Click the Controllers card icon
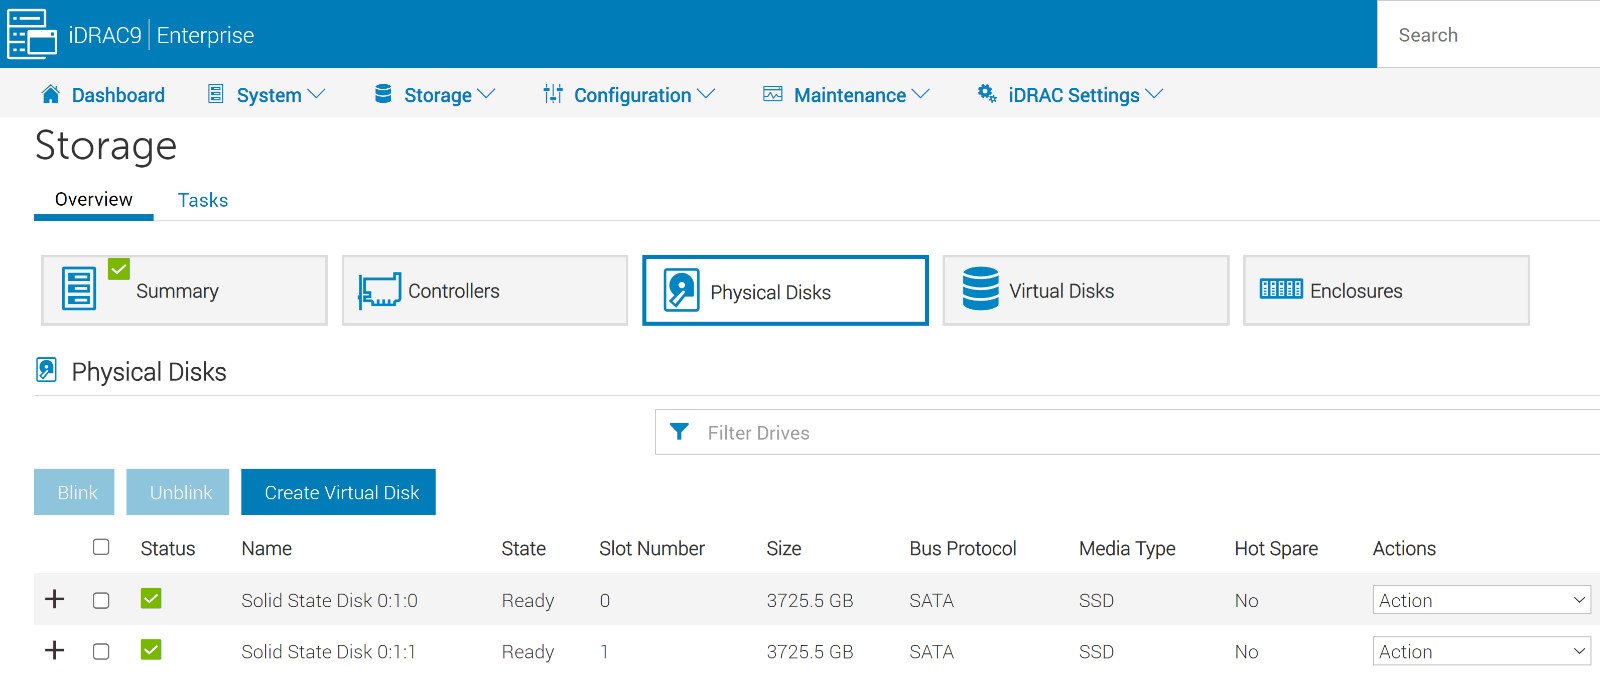Viewport: 1600px width, 696px height. [380, 290]
